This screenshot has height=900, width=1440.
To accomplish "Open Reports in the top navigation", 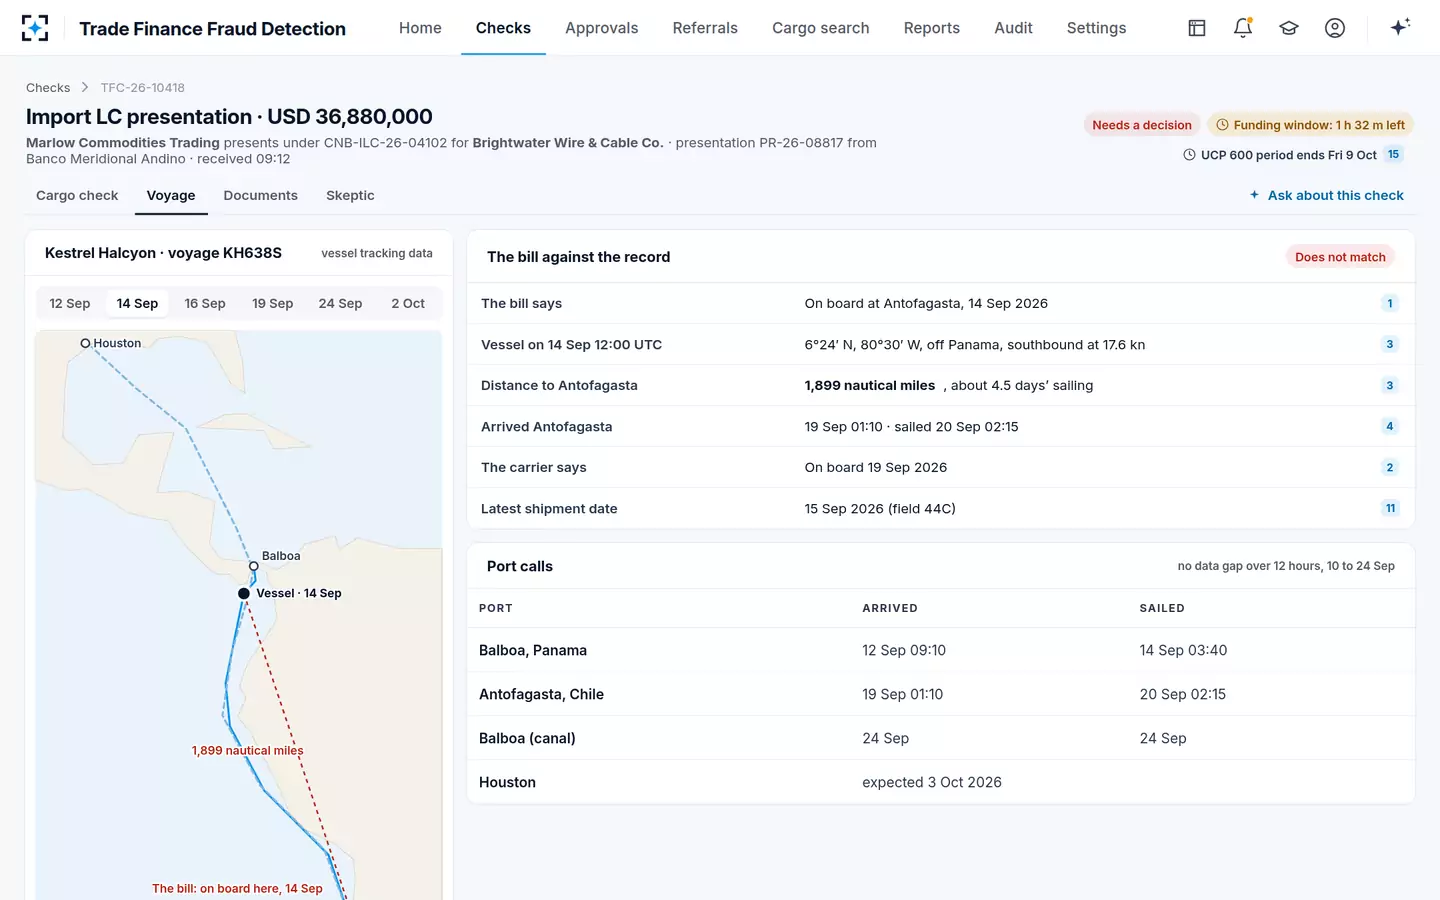I will [x=931, y=28].
